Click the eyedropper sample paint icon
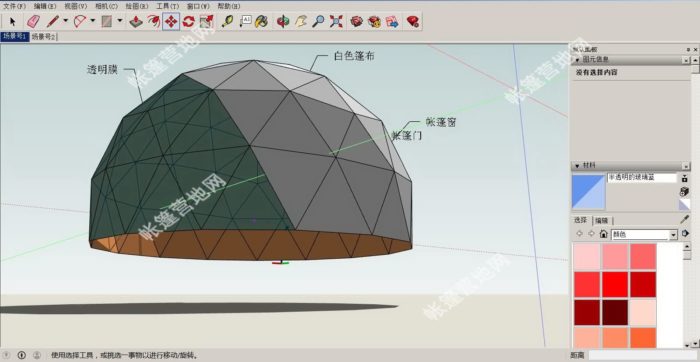Viewport: 700px width, 362px height. [x=684, y=219]
